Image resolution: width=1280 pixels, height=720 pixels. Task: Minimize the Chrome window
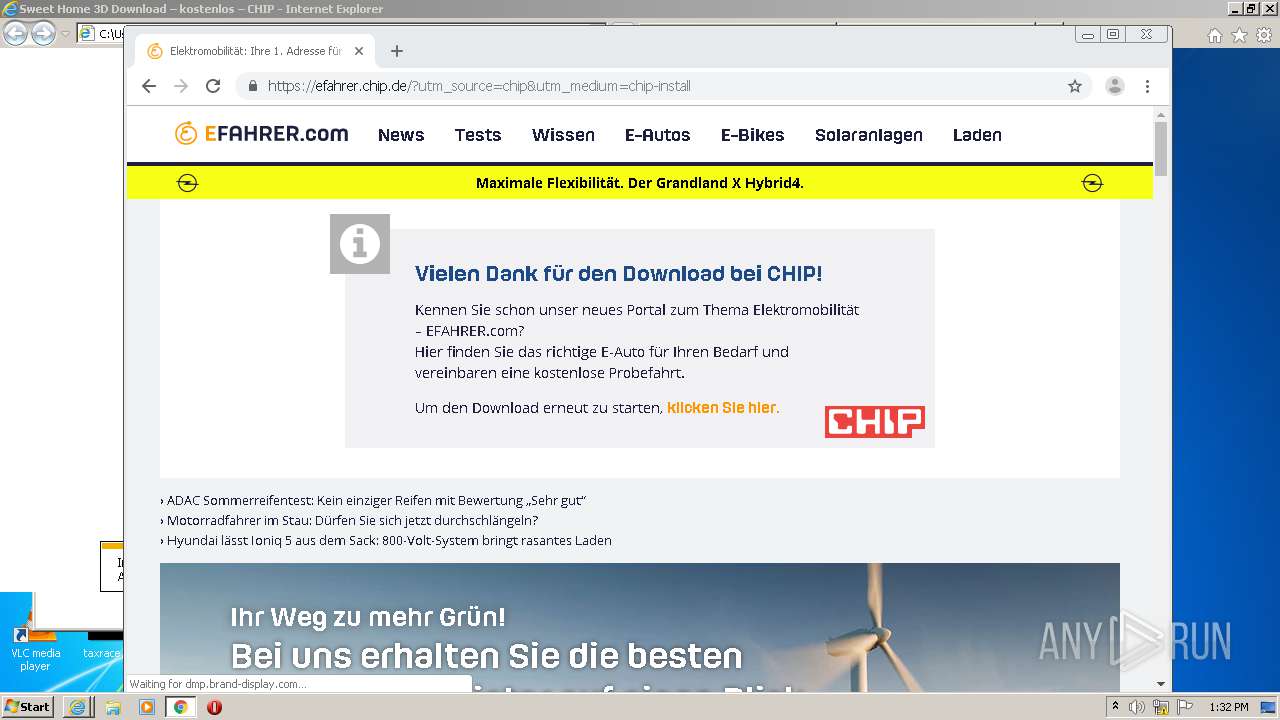[x=1088, y=34]
